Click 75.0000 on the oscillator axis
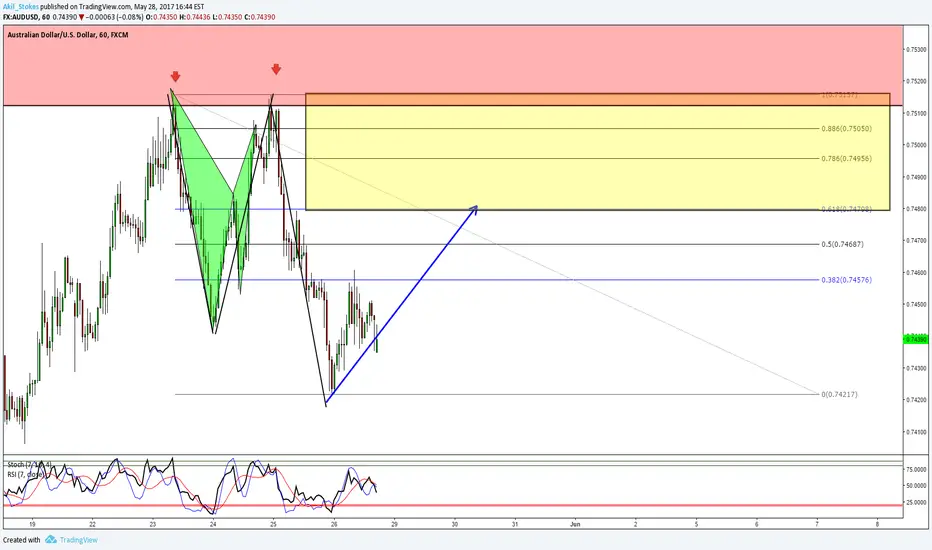Screen dimensions: 932x550 click(916, 469)
